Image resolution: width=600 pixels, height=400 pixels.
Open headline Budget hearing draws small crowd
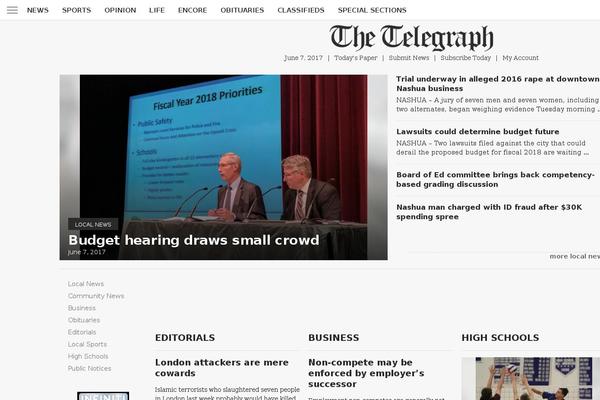[194, 240]
